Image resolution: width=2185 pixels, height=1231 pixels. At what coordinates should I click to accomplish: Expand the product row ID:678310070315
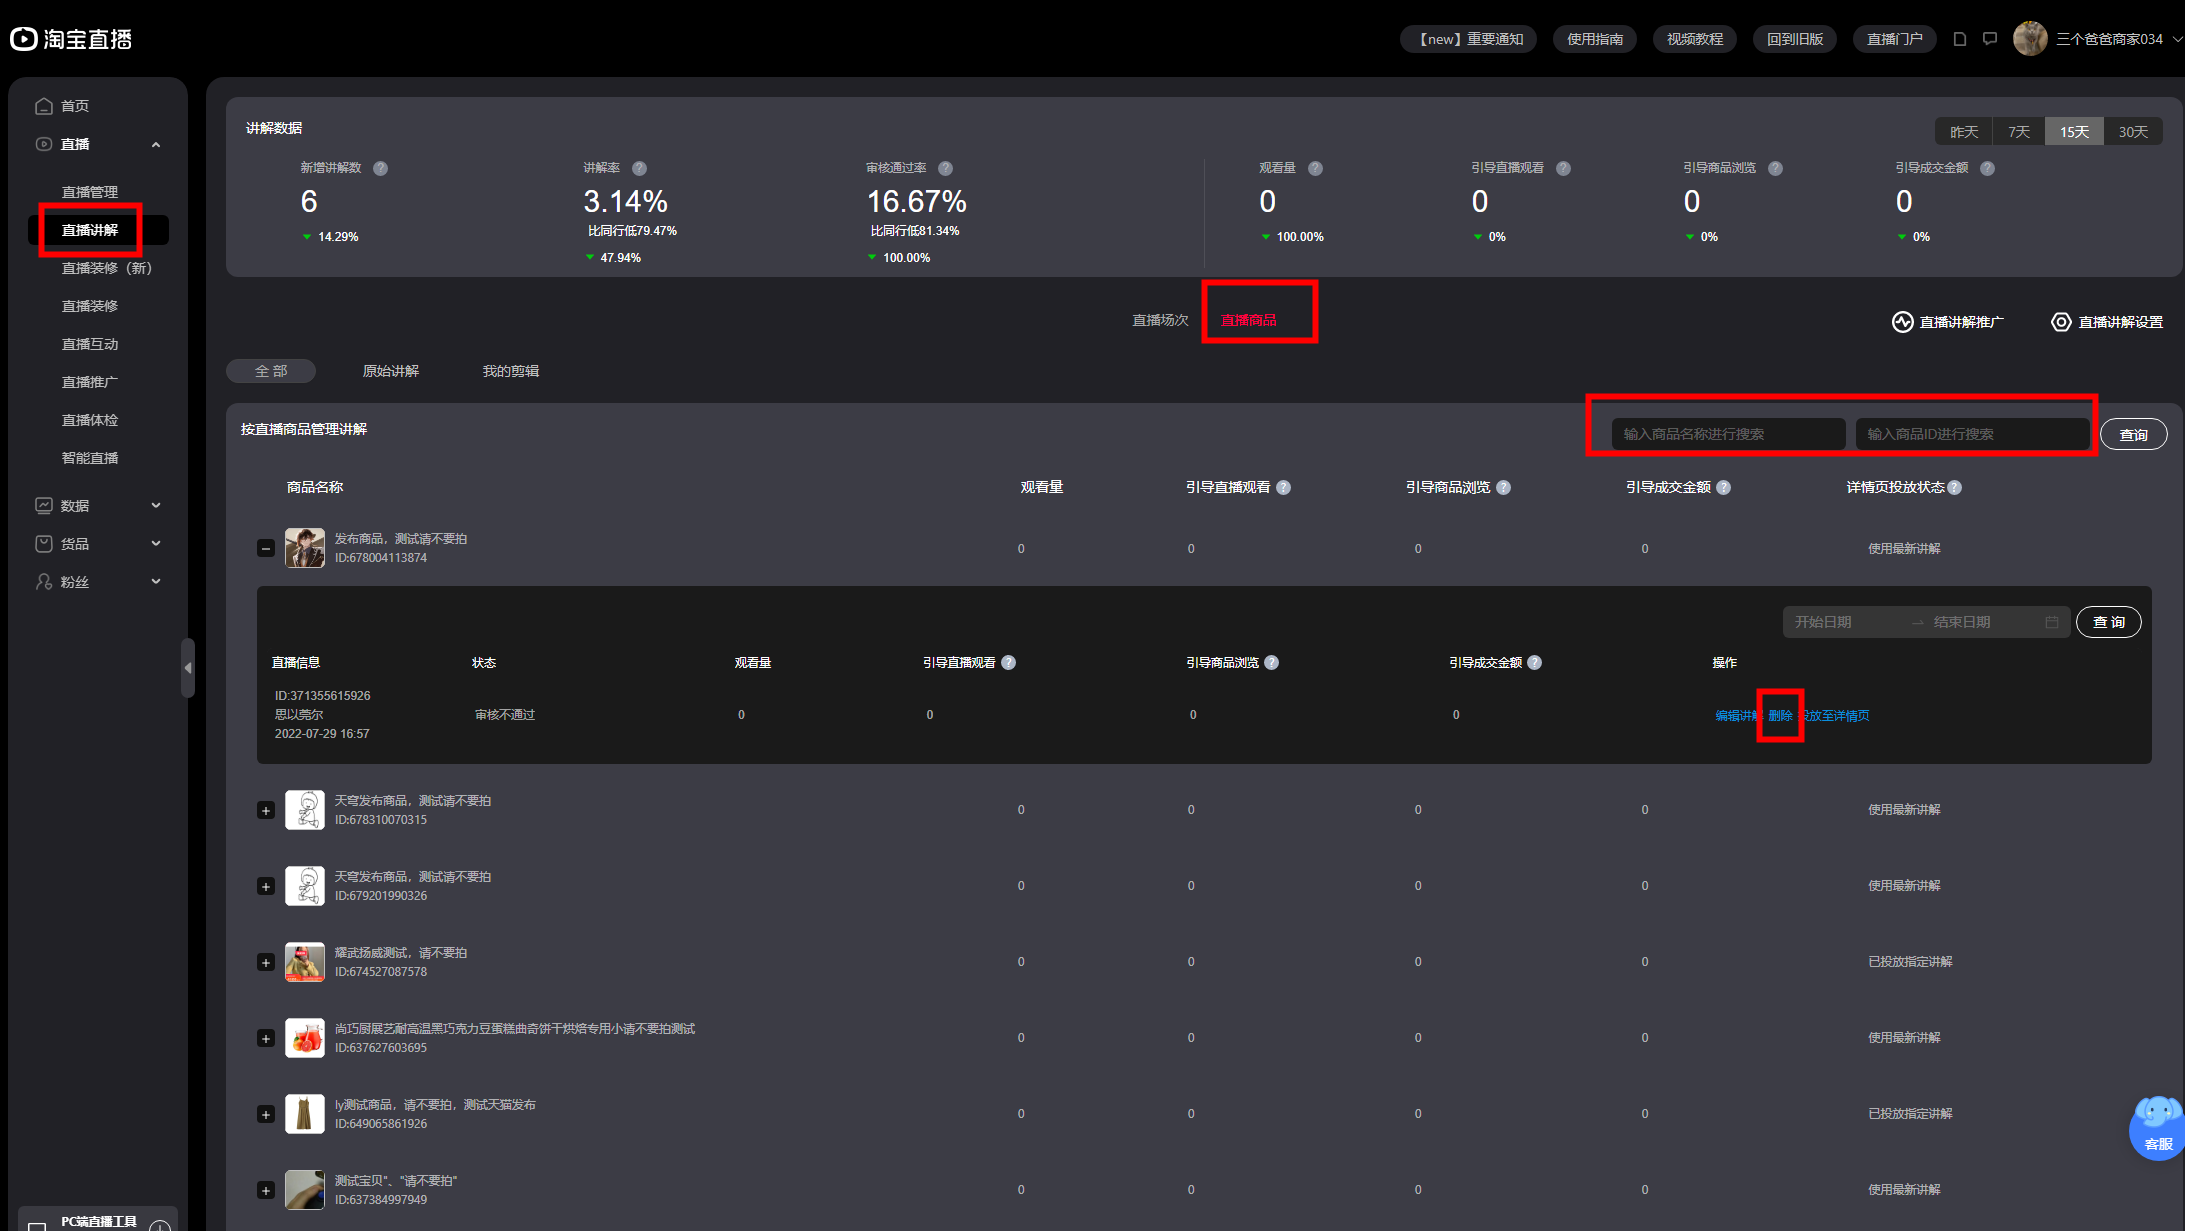(266, 810)
